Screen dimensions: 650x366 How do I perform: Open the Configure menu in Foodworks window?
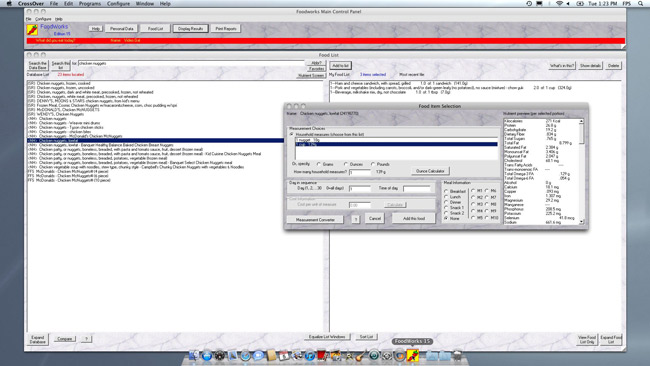(x=43, y=19)
